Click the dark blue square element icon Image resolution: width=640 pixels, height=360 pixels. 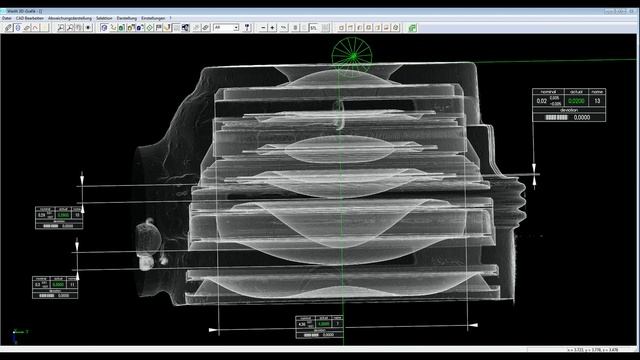coord(140,28)
